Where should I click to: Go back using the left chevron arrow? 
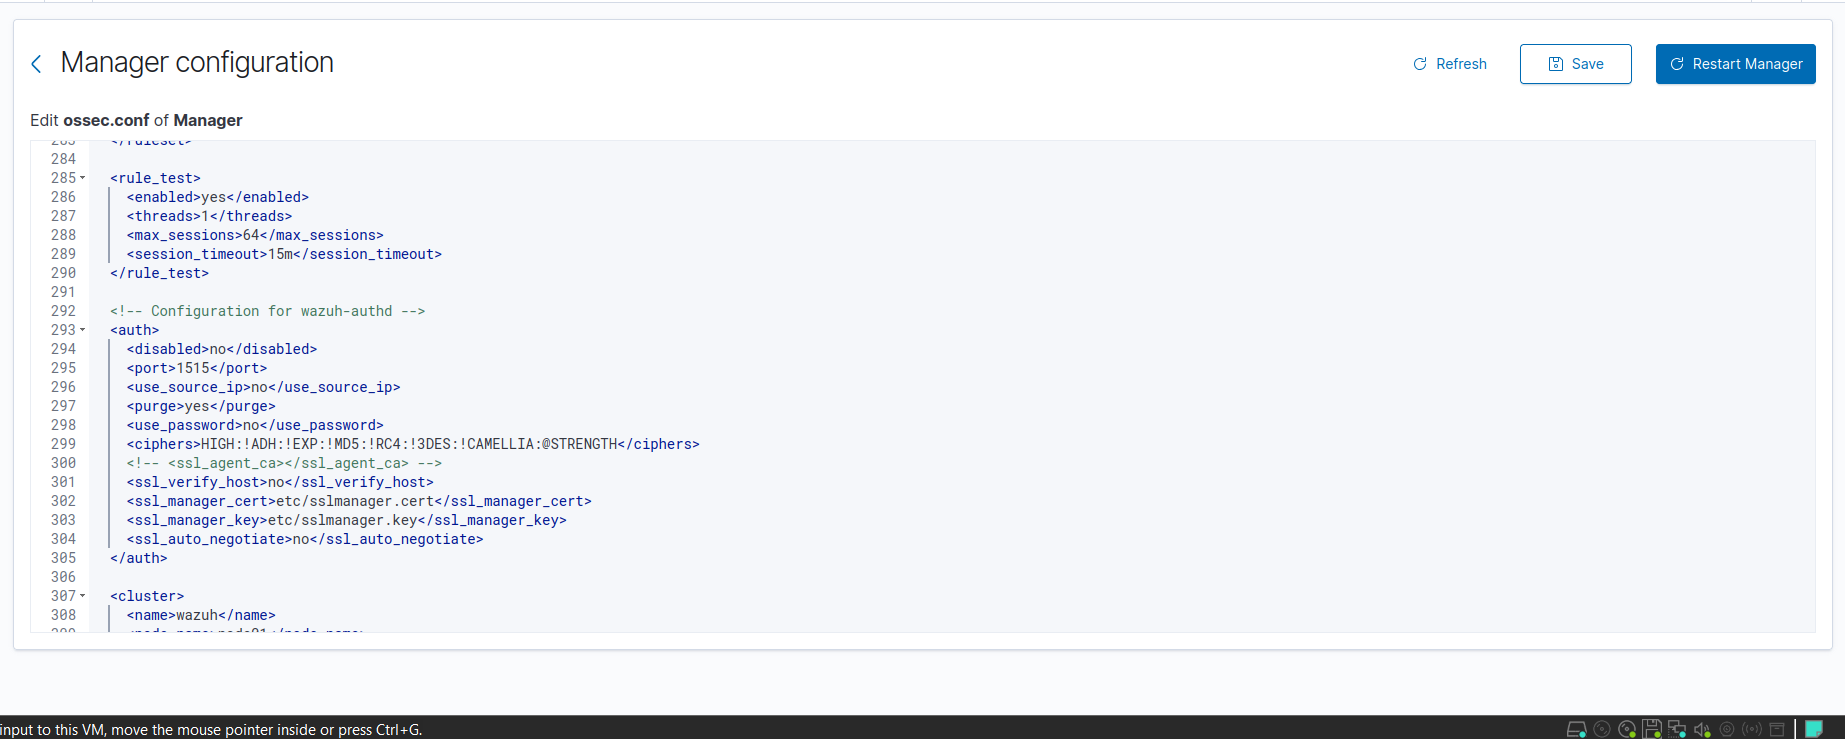(x=36, y=64)
